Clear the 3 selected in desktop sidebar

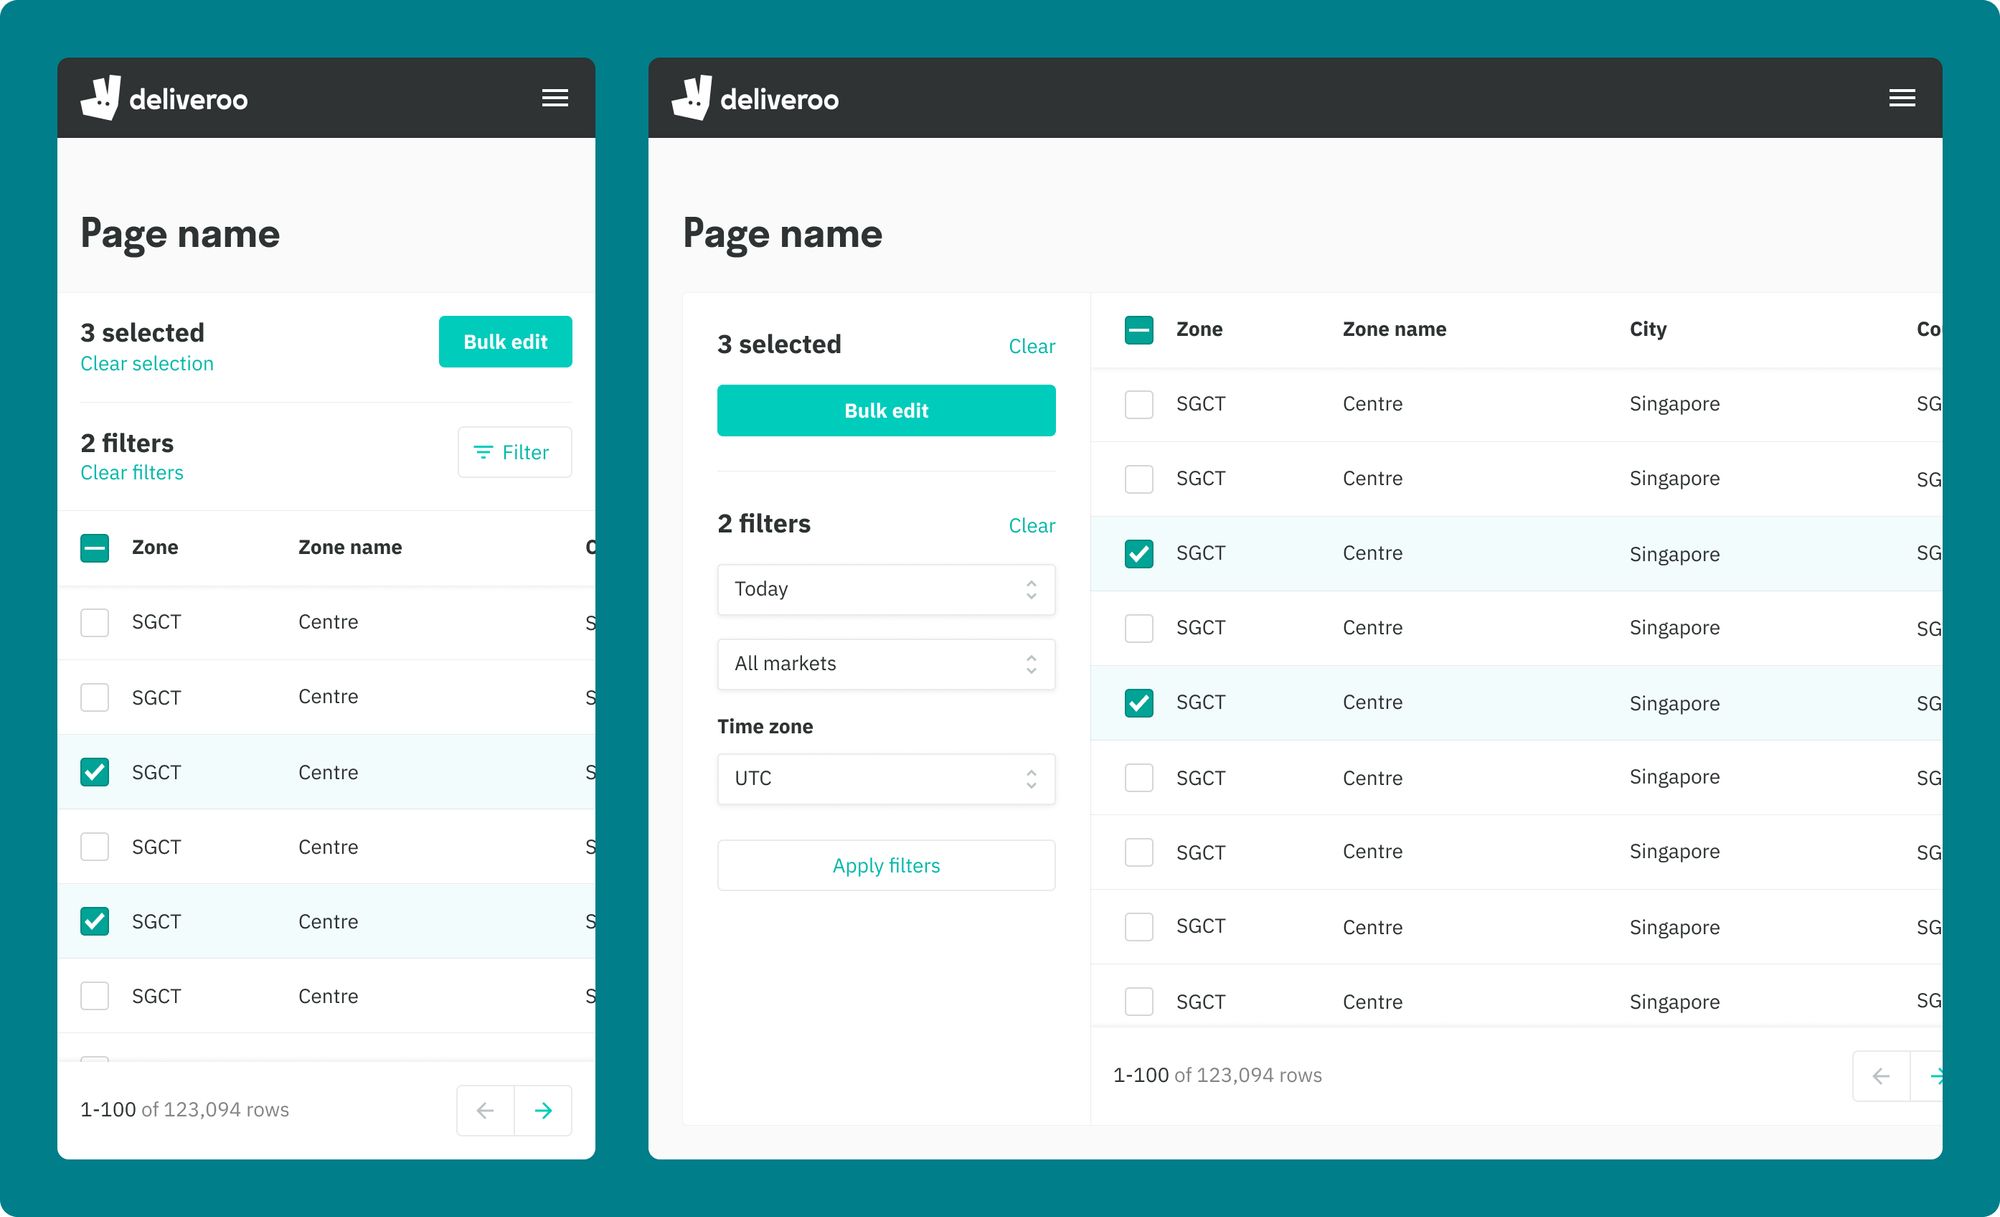coord(1031,346)
